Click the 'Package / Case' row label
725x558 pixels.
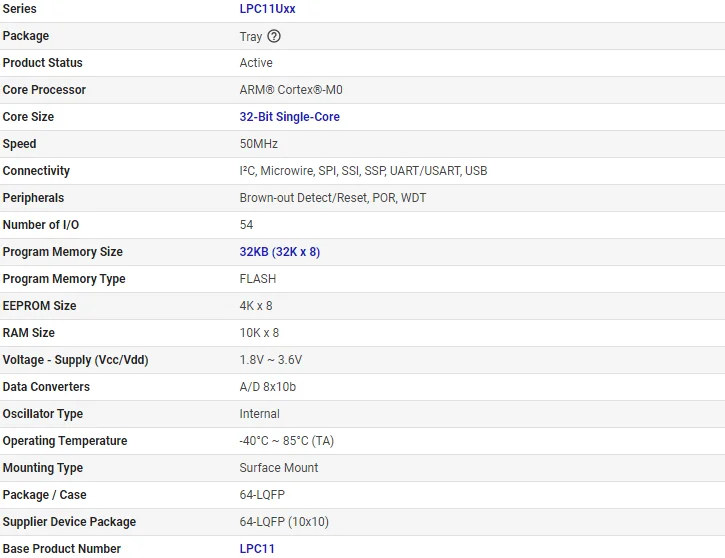point(44,495)
